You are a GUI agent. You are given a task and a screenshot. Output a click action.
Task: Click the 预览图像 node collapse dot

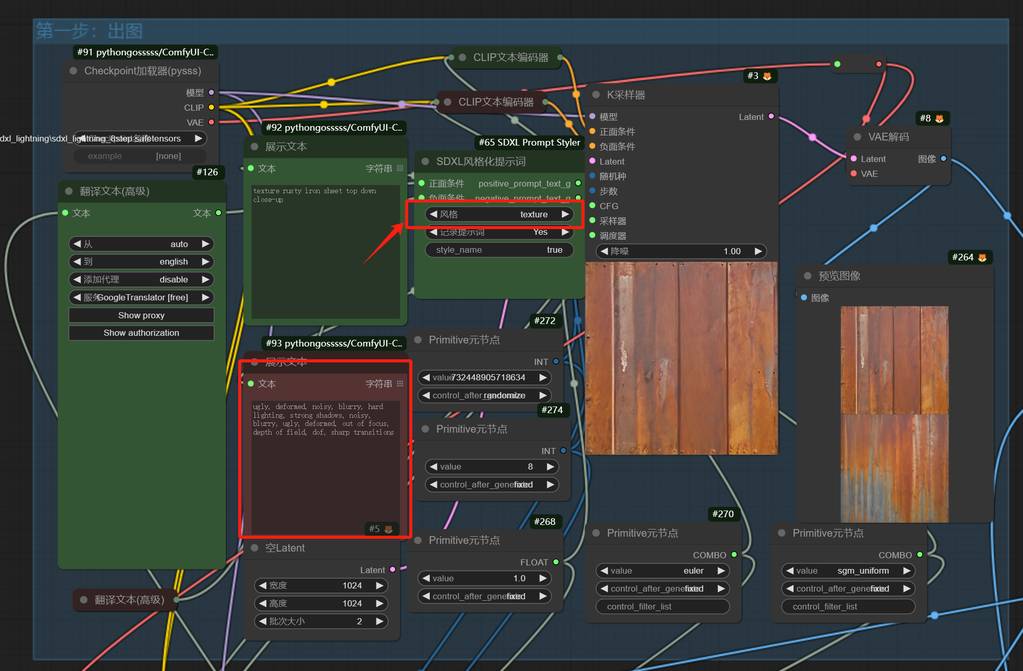[806, 276]
